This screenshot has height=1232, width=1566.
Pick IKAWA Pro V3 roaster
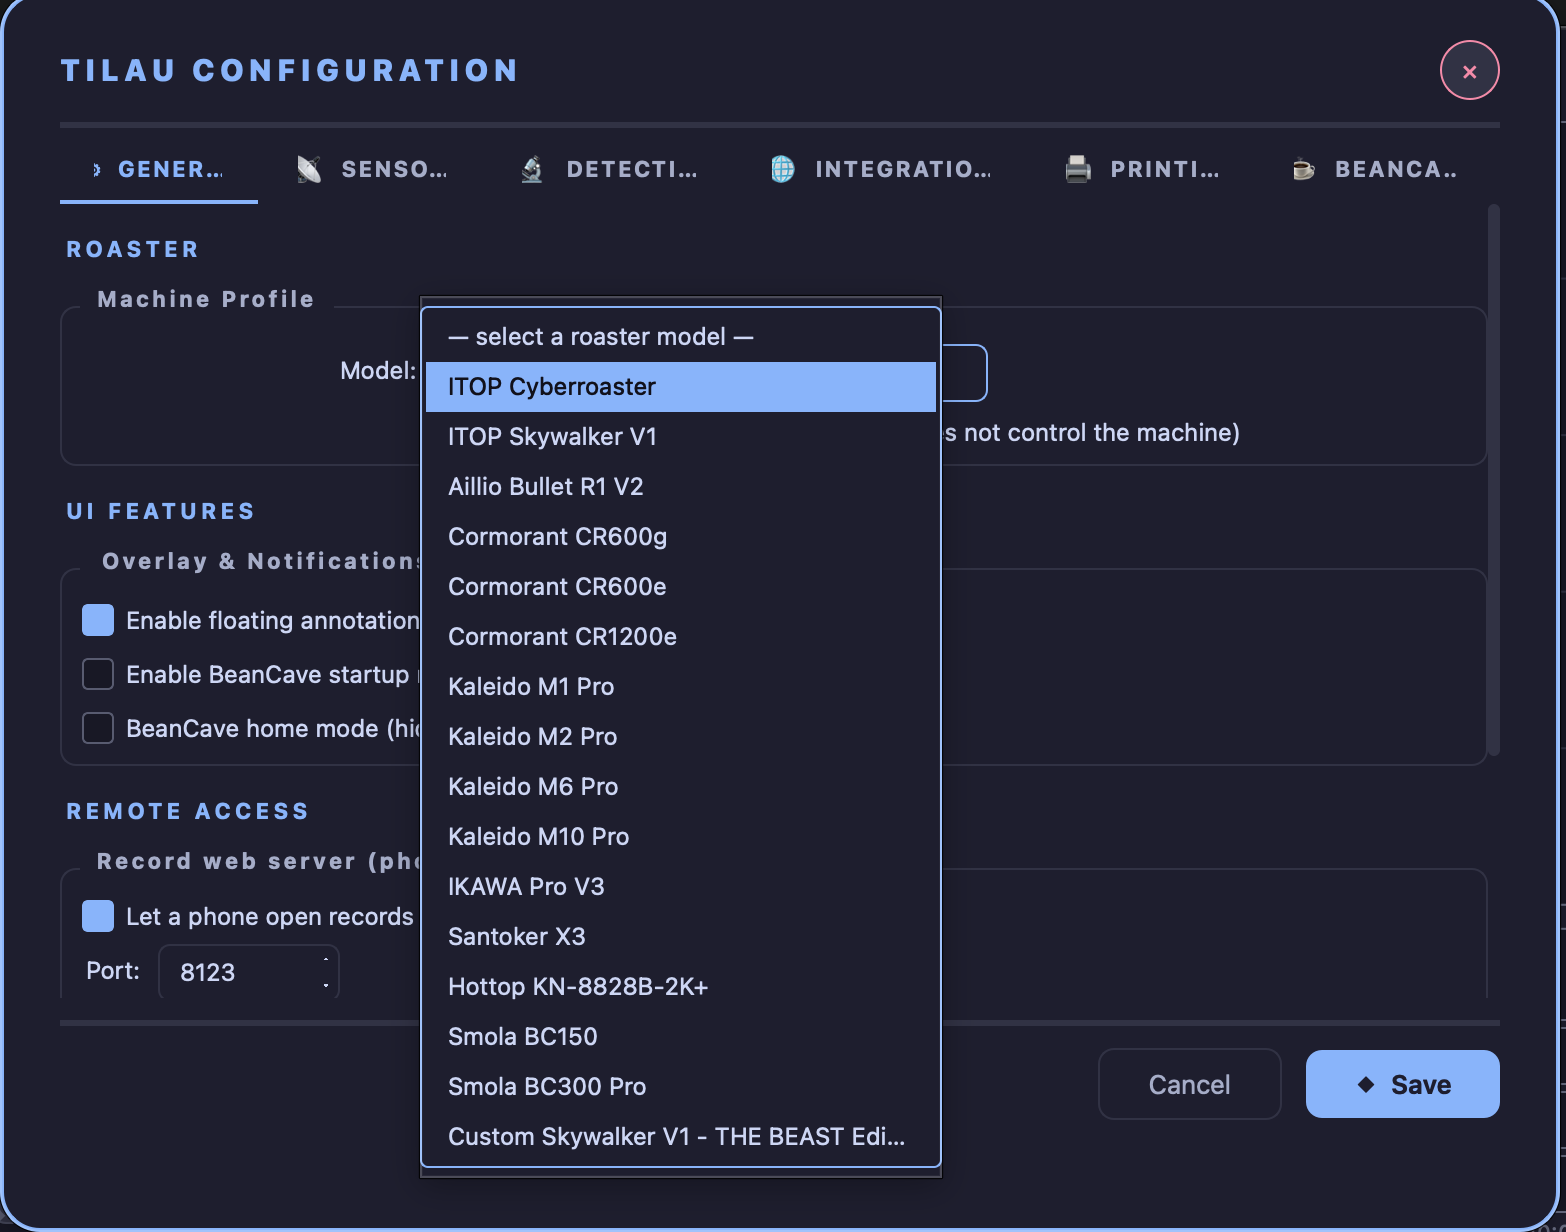(x=681, y=887)
